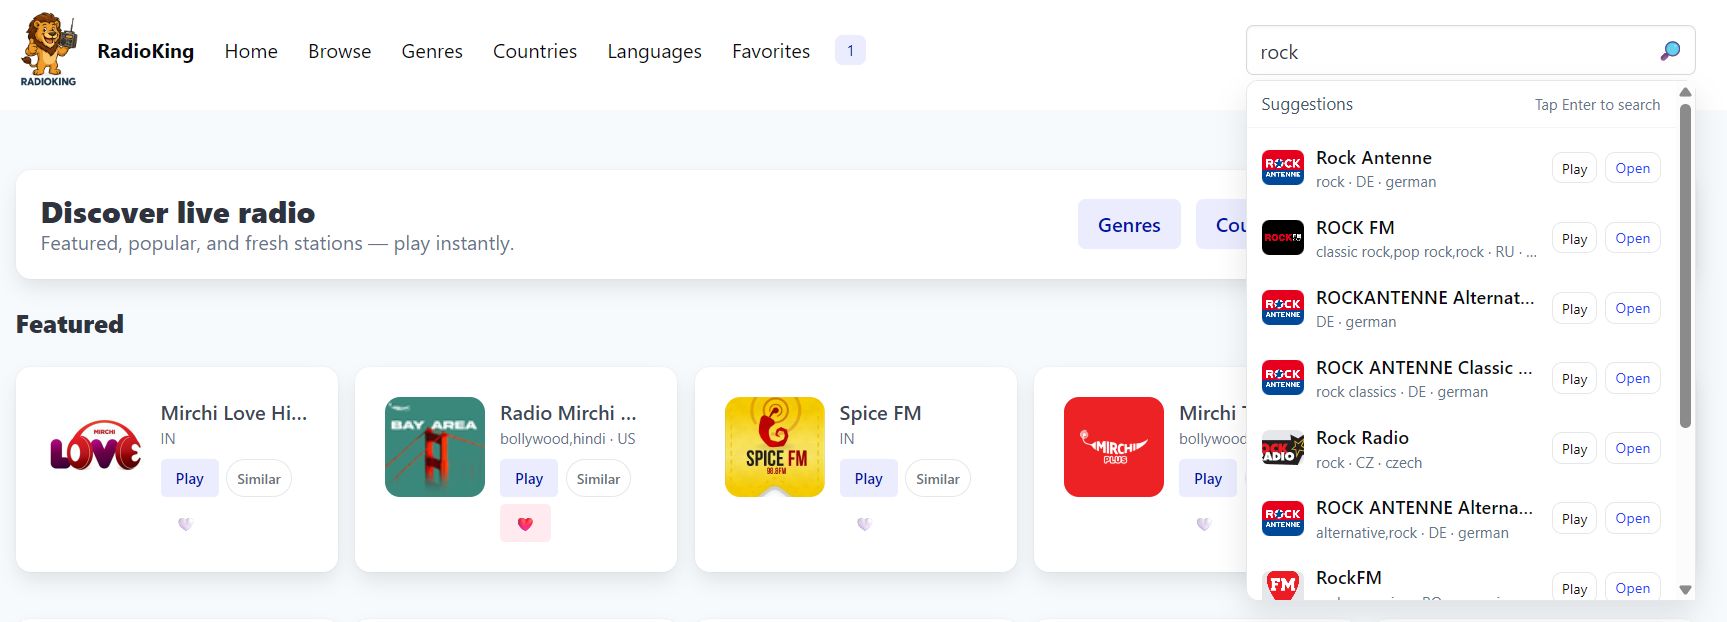Click the Mirchi Love Hi... station name
Image resolution: width=1727 pixels, height=622 pixels.
tap(234, 413)
